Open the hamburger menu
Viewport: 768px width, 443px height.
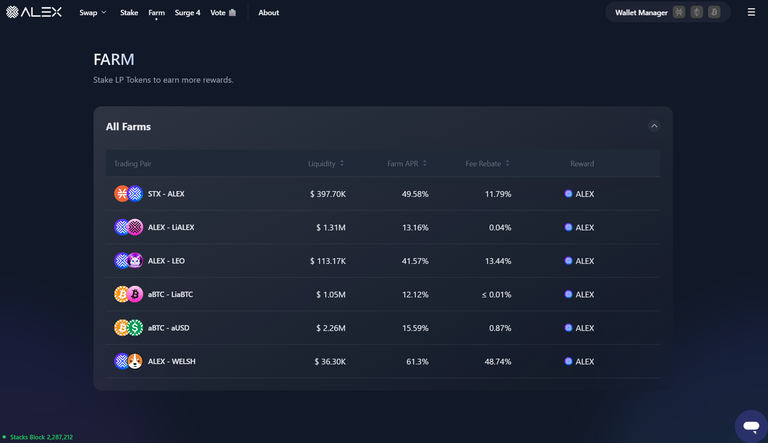point(751,12)
